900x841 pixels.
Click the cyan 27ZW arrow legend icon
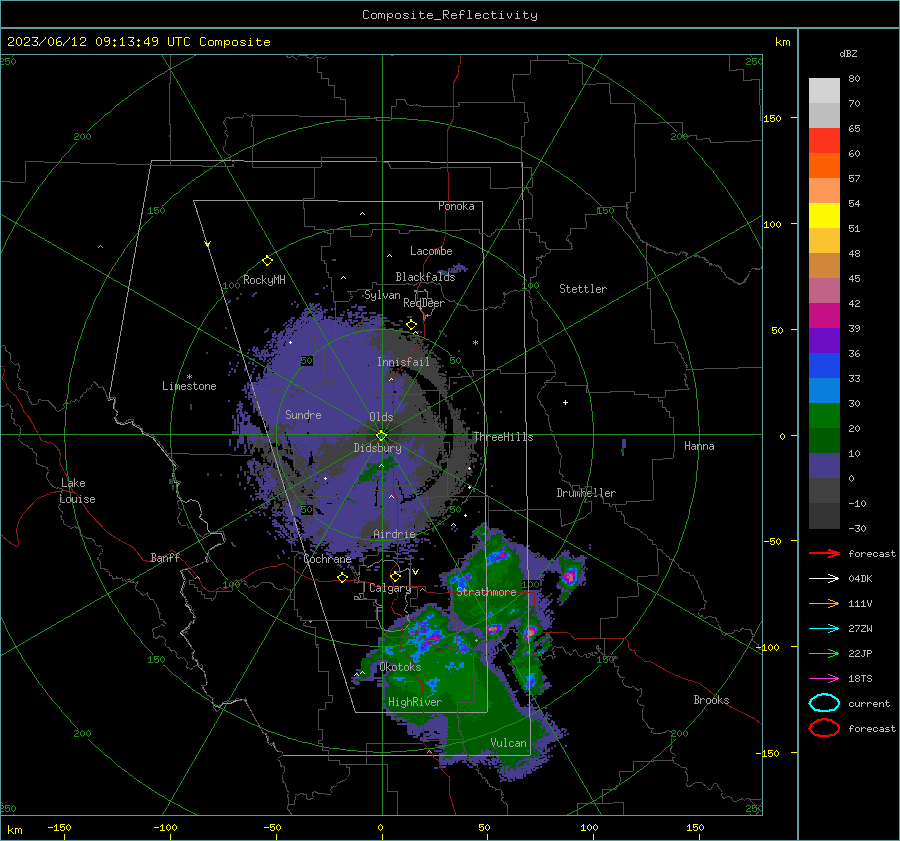click(x=824, y=629)
